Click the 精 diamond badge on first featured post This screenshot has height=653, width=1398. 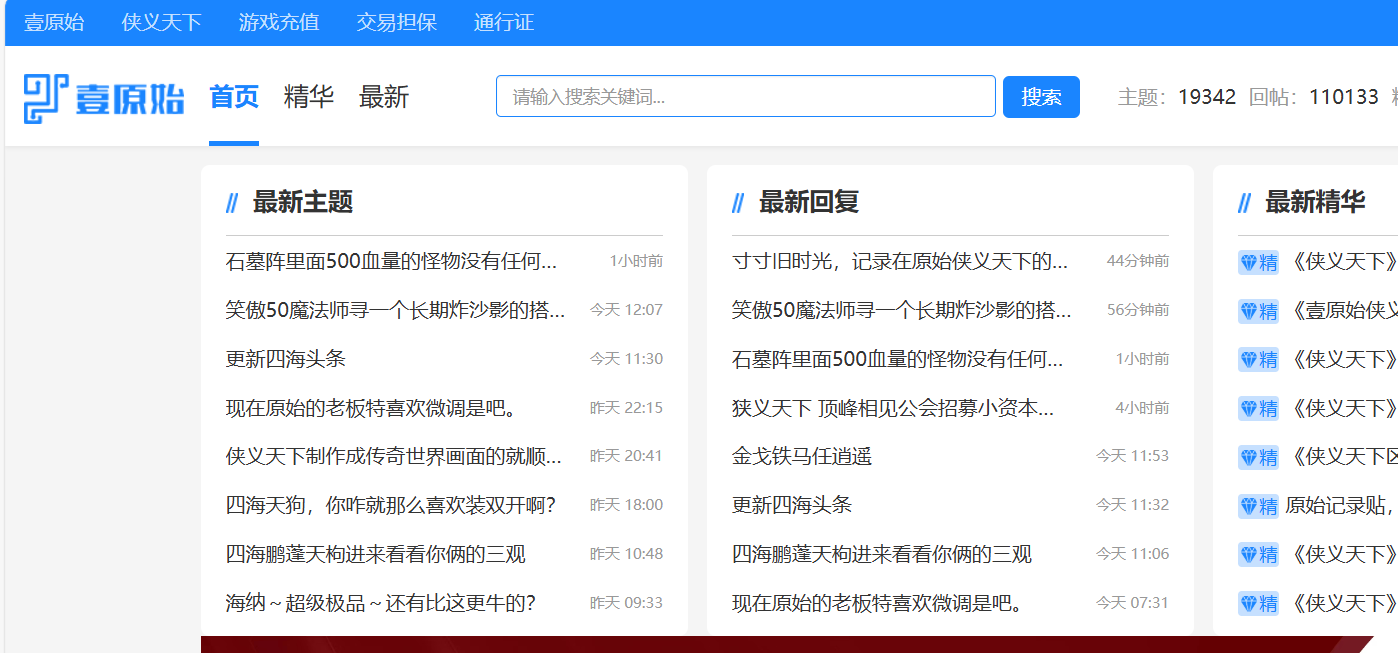[x=1258, y=262]
